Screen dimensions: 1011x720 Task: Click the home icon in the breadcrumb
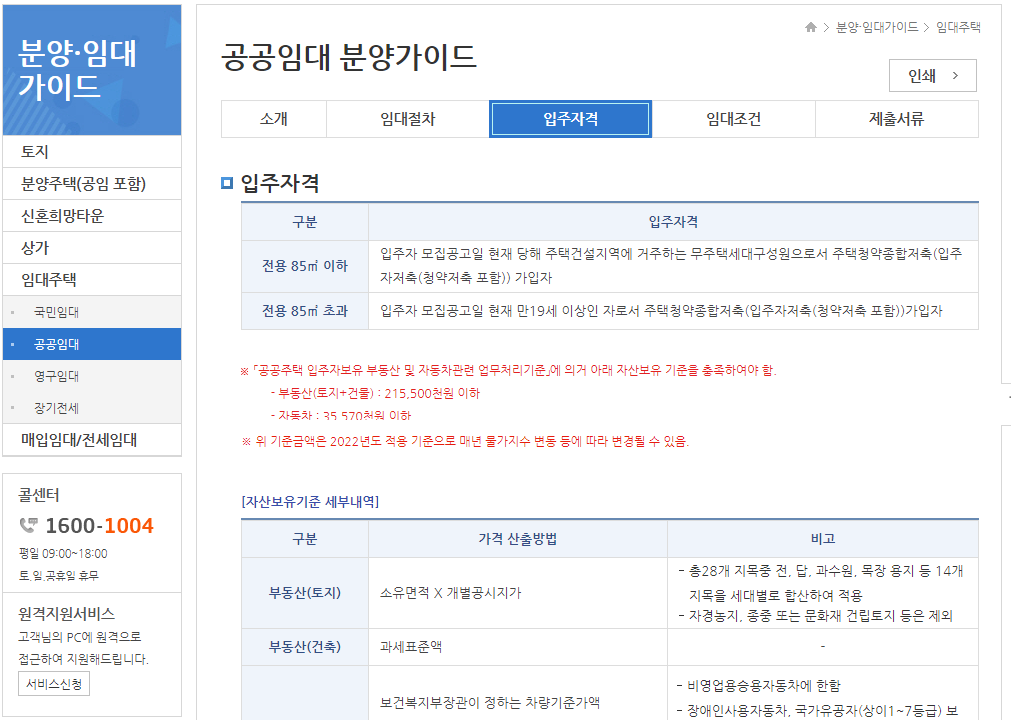(x=810, y=28)
